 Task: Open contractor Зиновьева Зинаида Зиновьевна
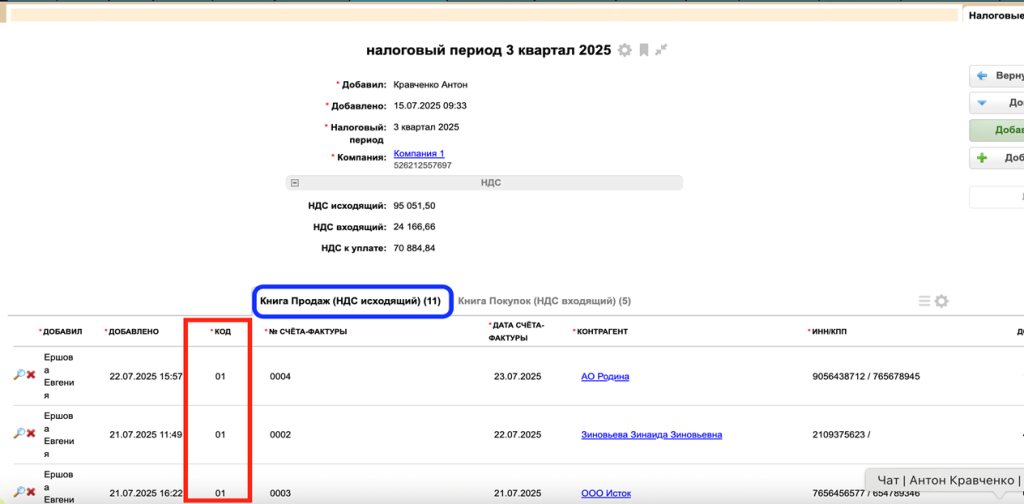(x=651, y=435)
